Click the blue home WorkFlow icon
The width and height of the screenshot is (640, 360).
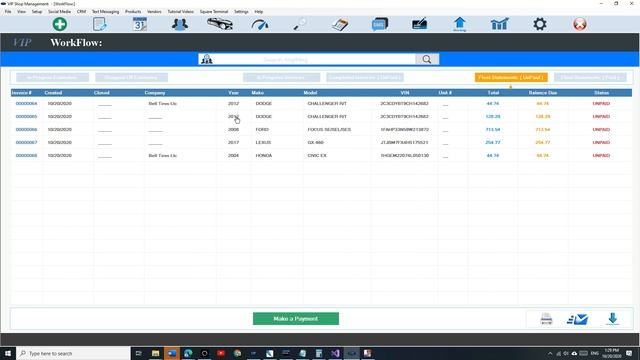click(x=460, y=24)
